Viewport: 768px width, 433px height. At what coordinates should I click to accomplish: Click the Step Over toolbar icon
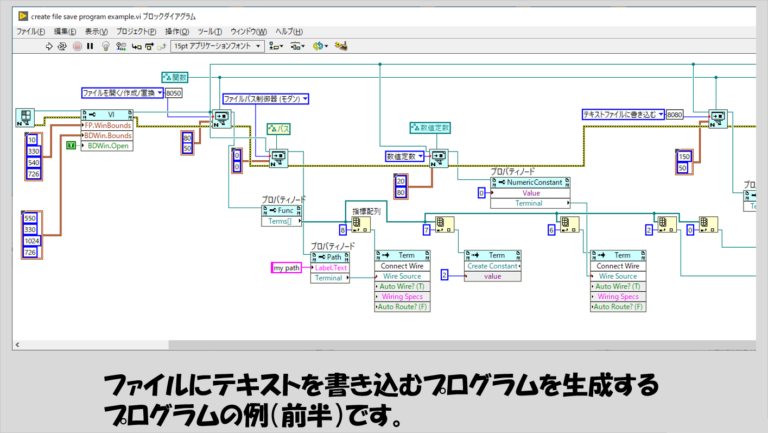pos(149,47)
